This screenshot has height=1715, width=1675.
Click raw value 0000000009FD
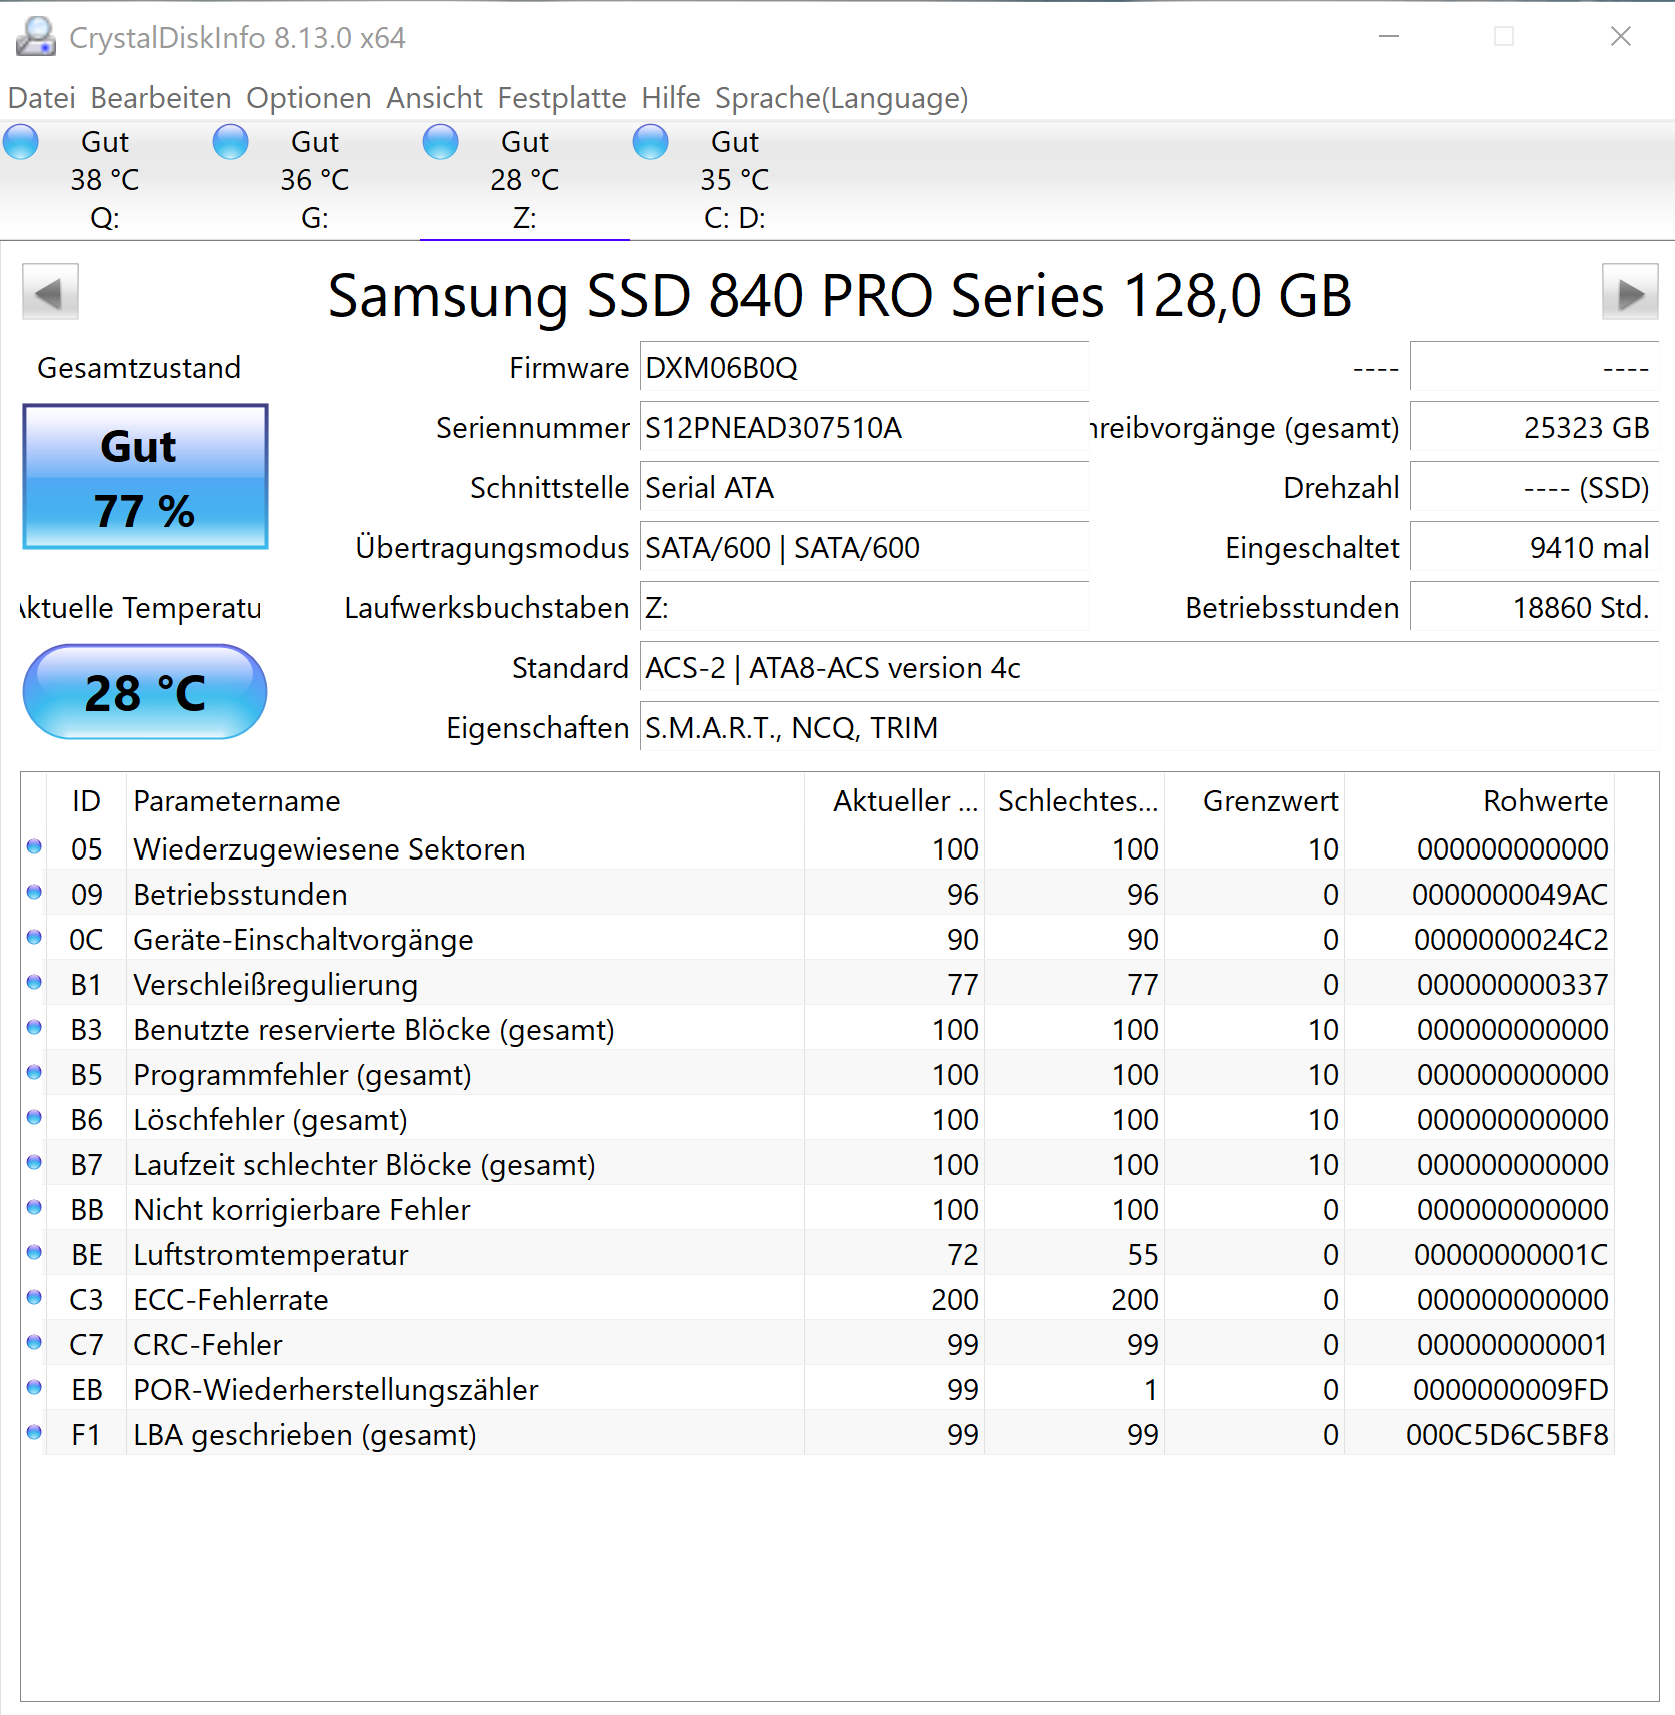(x=1510, y=1389)
